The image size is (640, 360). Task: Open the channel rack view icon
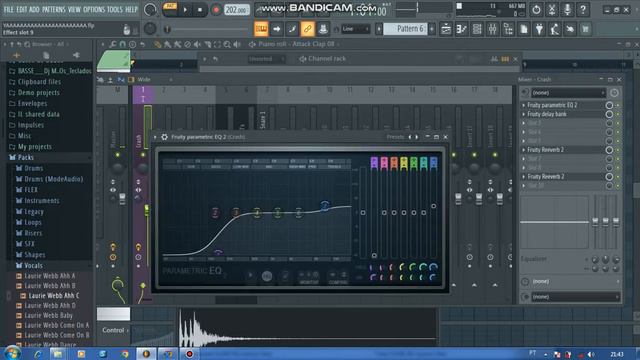pos(477,29)
